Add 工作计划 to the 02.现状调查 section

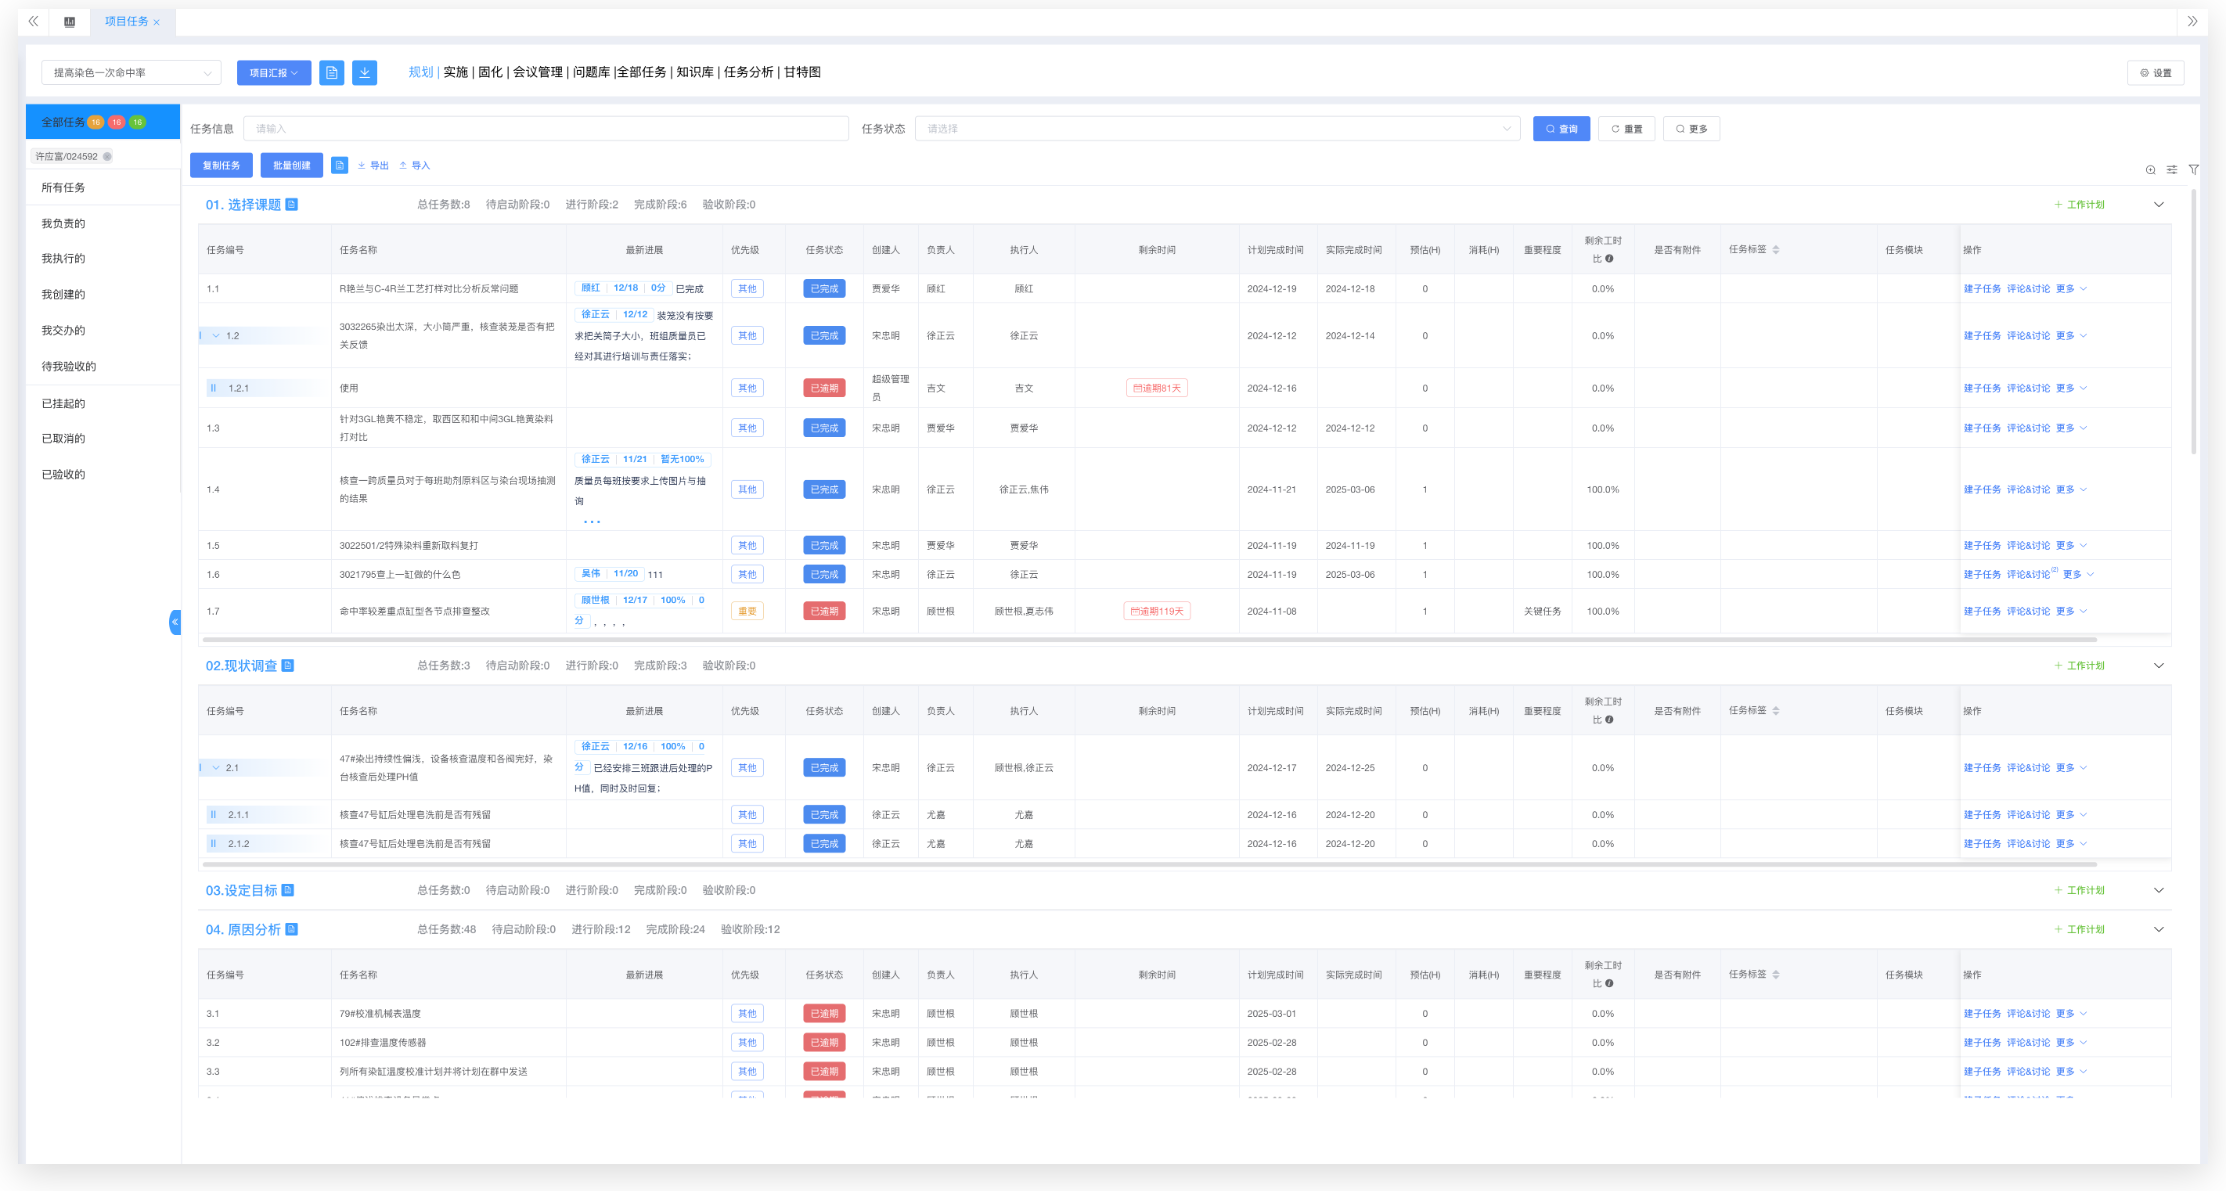coord(2079,666)
